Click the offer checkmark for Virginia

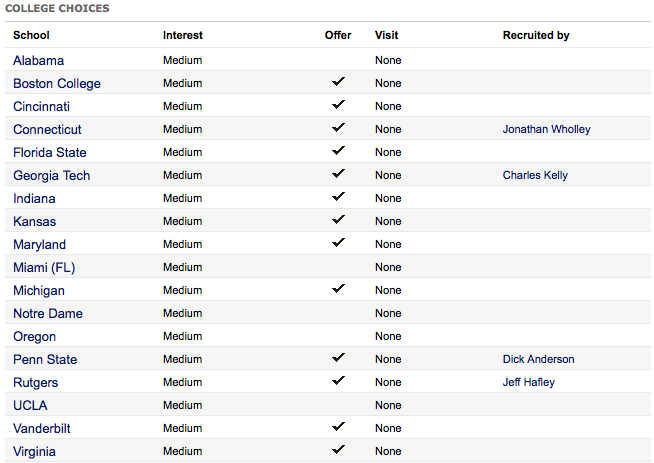pos(338,449)
